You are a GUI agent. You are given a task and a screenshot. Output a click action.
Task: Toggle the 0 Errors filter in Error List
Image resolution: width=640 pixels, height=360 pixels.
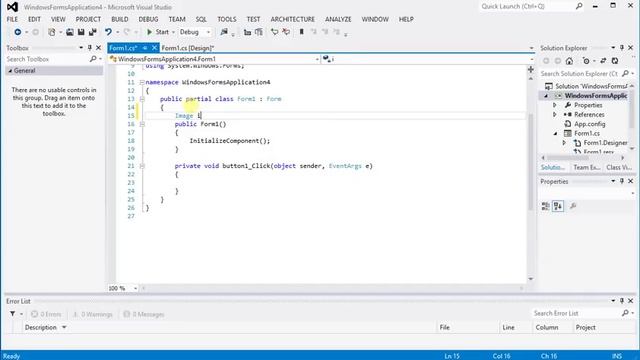[46, 314]
